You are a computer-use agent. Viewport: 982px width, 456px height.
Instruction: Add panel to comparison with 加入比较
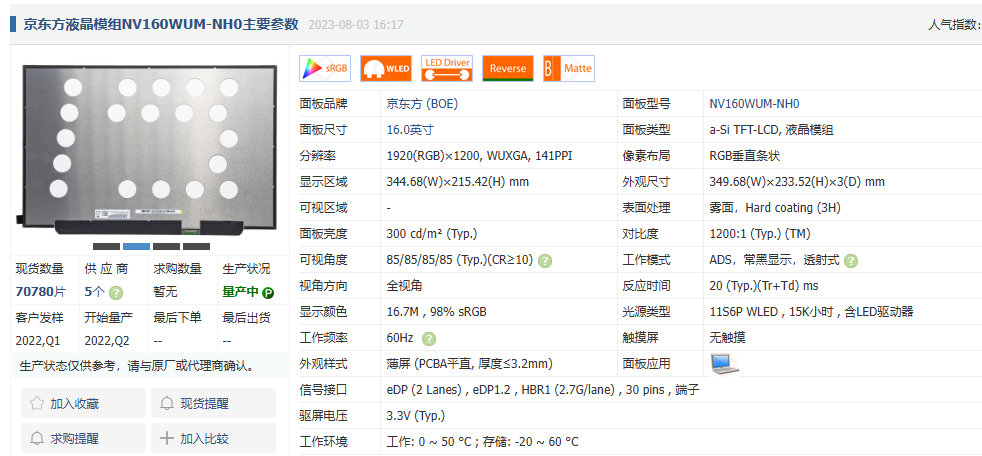tap(214, 438)
